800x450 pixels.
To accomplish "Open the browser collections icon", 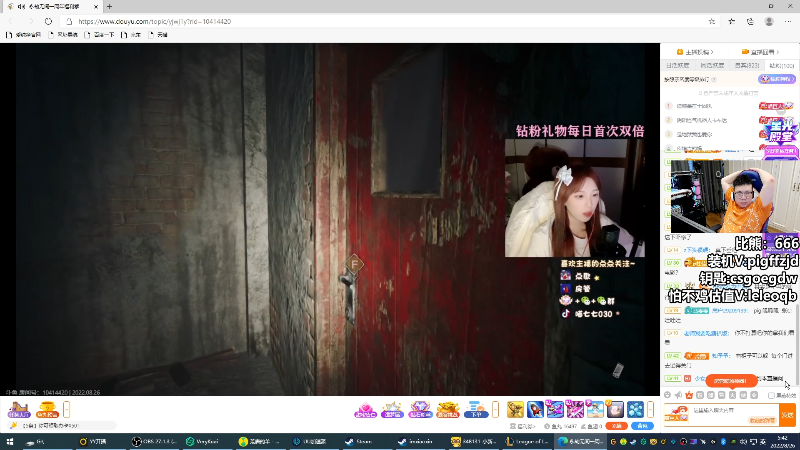I will tap(750, 21).
